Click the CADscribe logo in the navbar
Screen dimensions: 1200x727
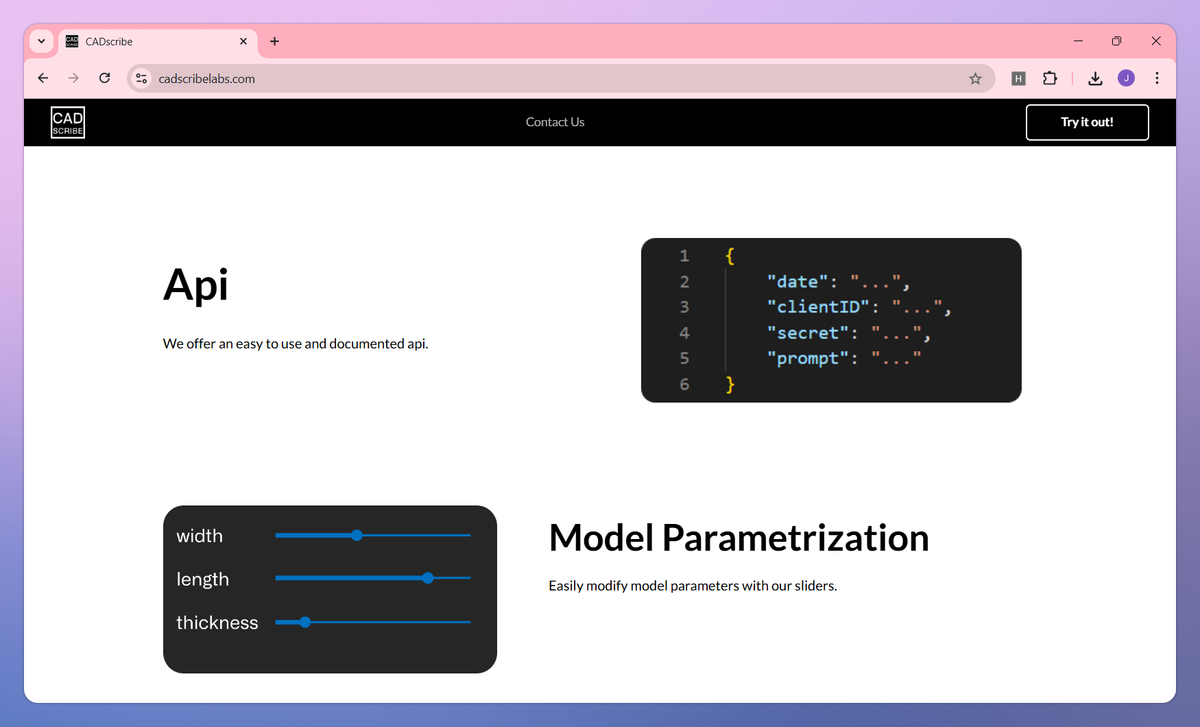click(67, 122)
